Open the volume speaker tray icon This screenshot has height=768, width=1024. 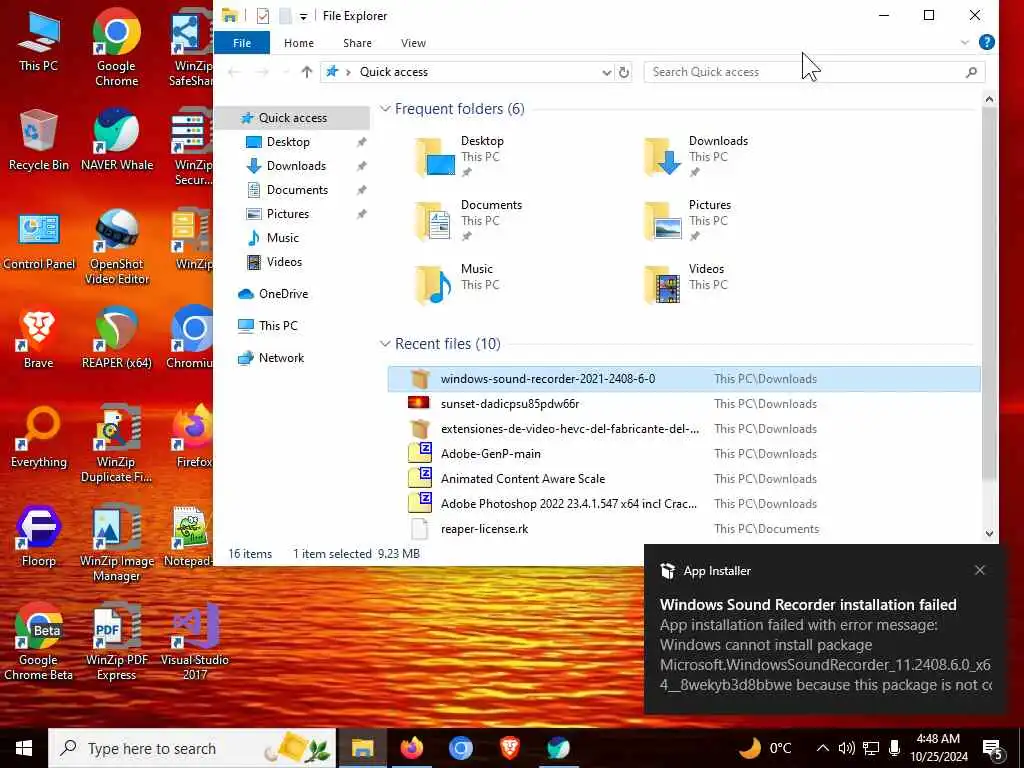(x=846, y=748)
